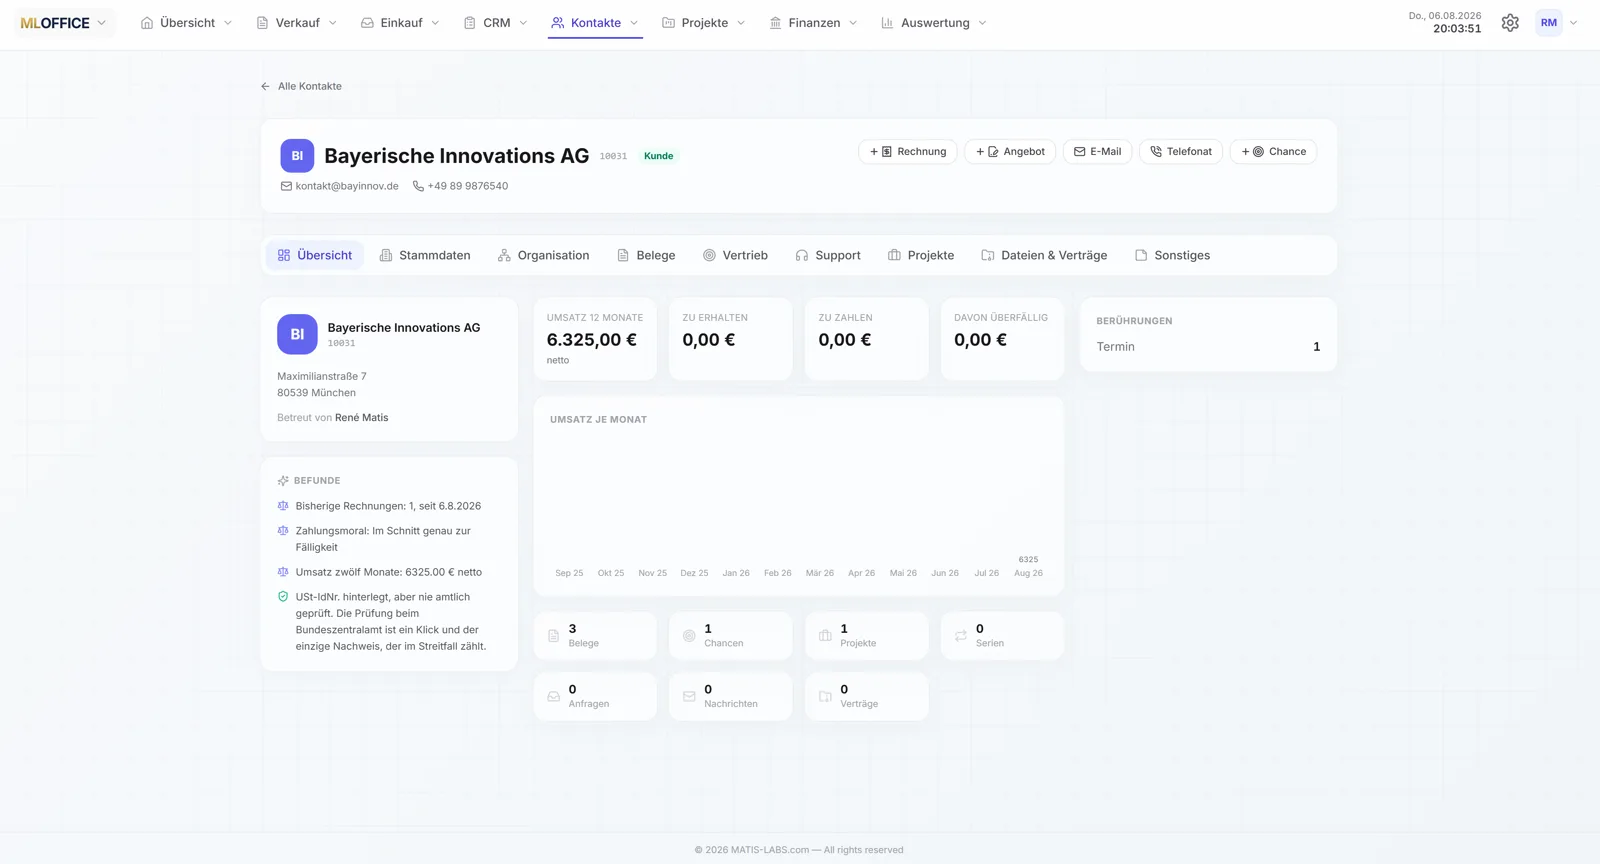Click the MATIS-LABS.com footer text

tap(770, 850)
